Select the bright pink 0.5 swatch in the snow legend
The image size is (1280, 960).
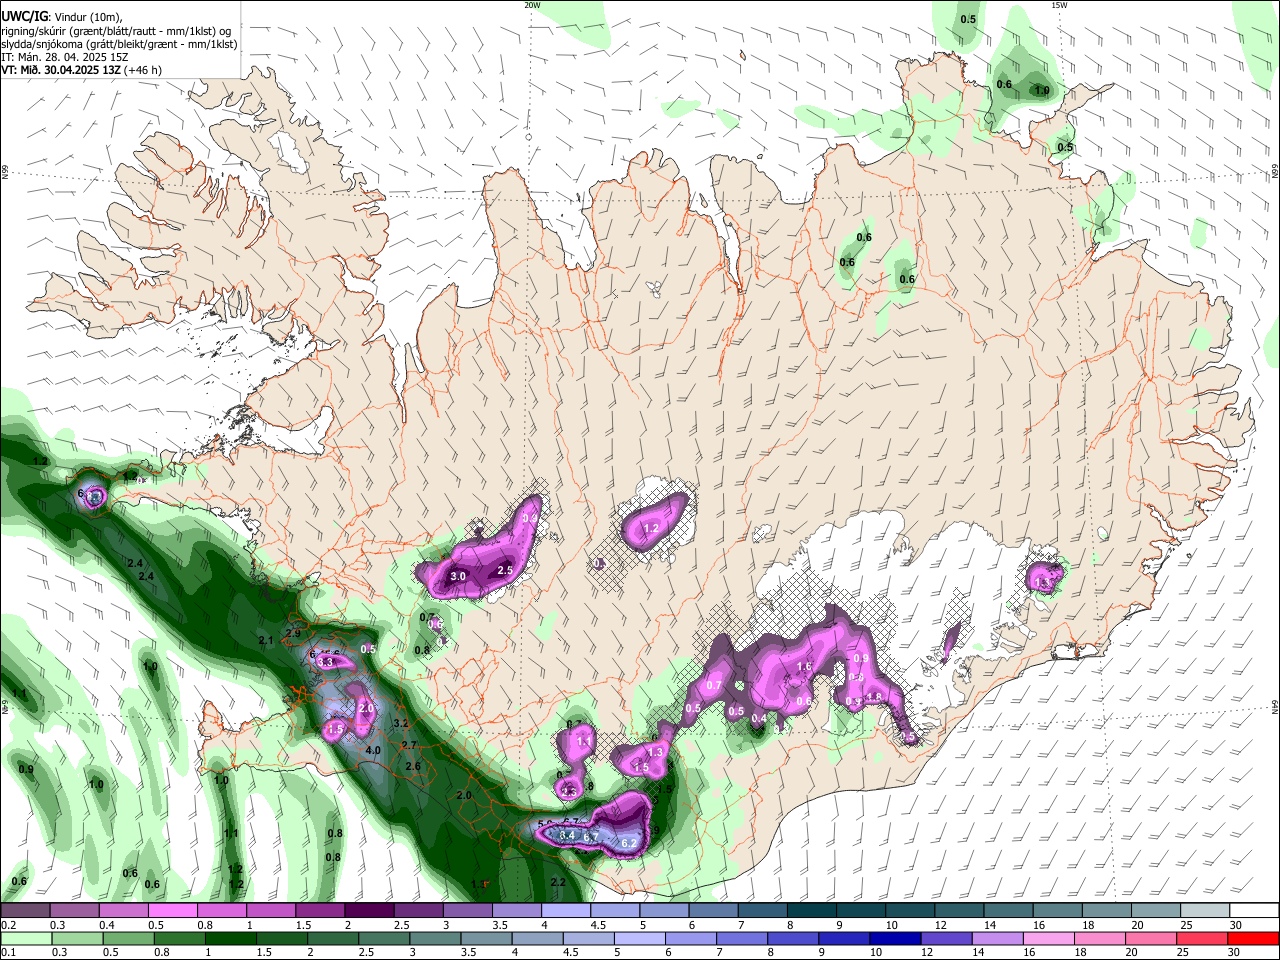point(172,911)
